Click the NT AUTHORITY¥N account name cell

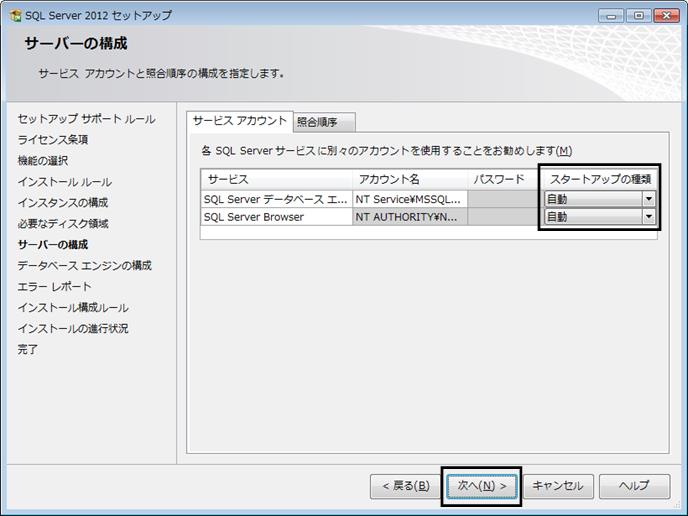point(410,216)
